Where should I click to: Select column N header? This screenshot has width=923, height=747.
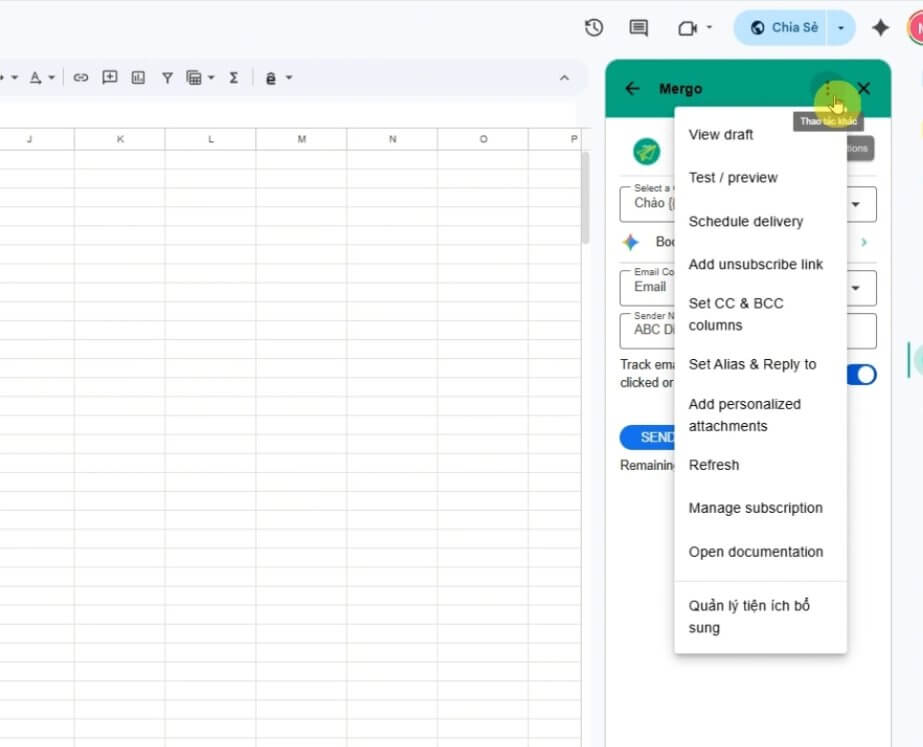[392, 139]
